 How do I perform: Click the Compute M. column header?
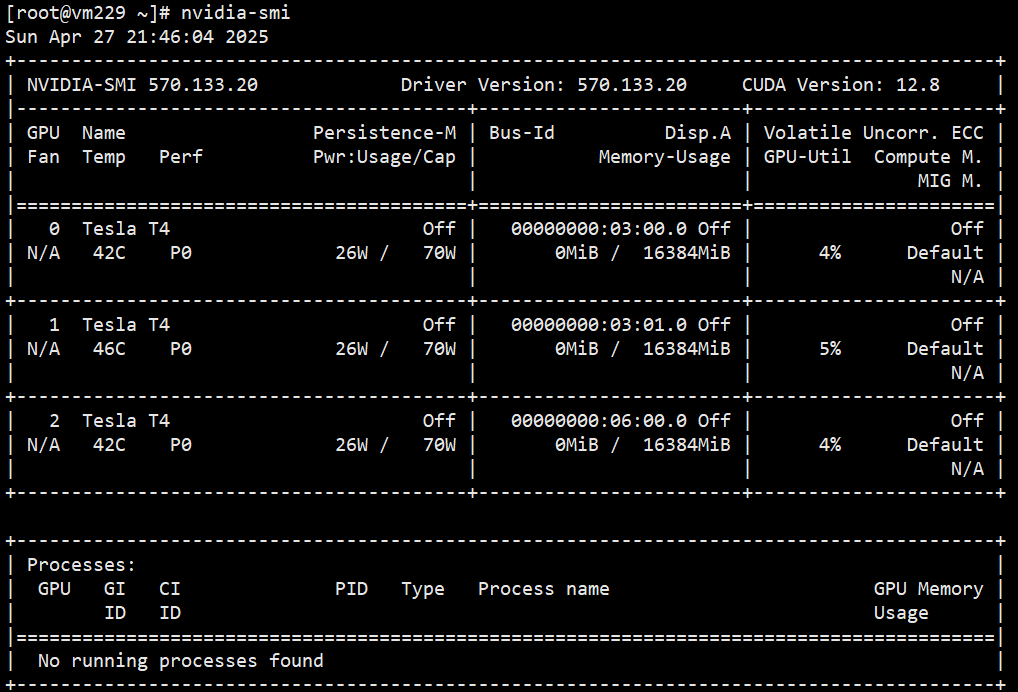point(928,157)
